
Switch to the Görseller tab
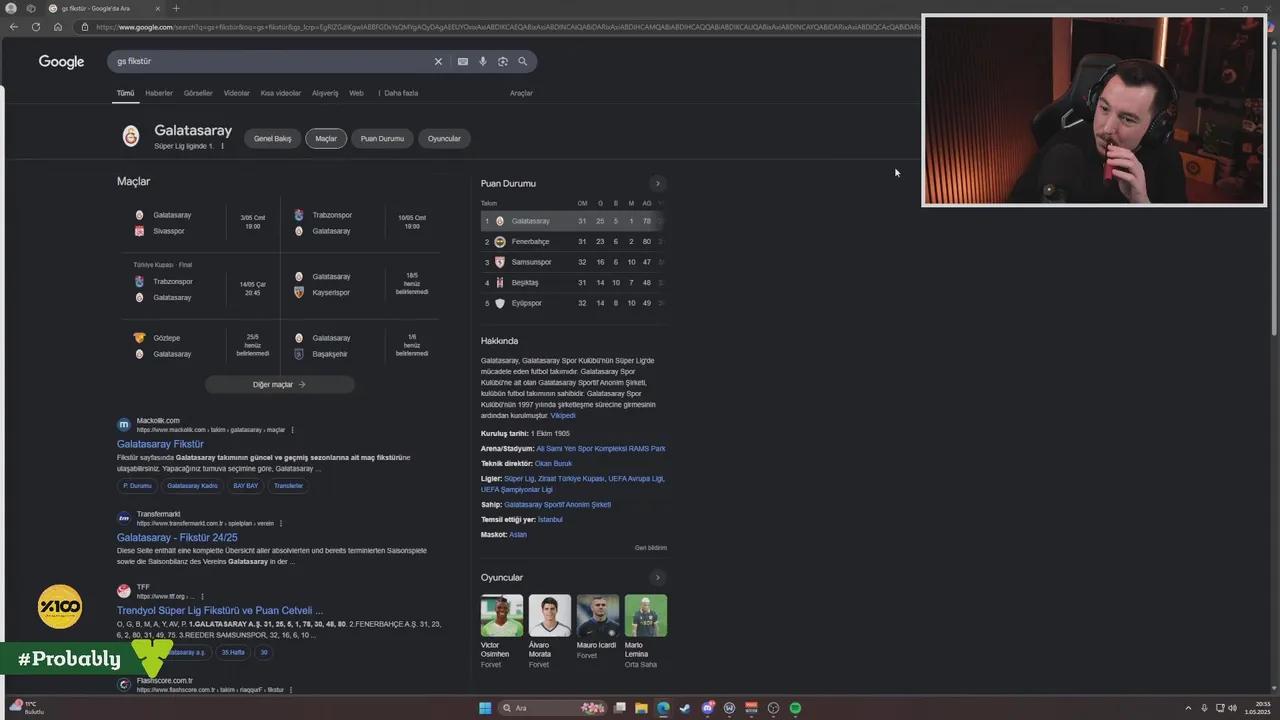[198, 93]
